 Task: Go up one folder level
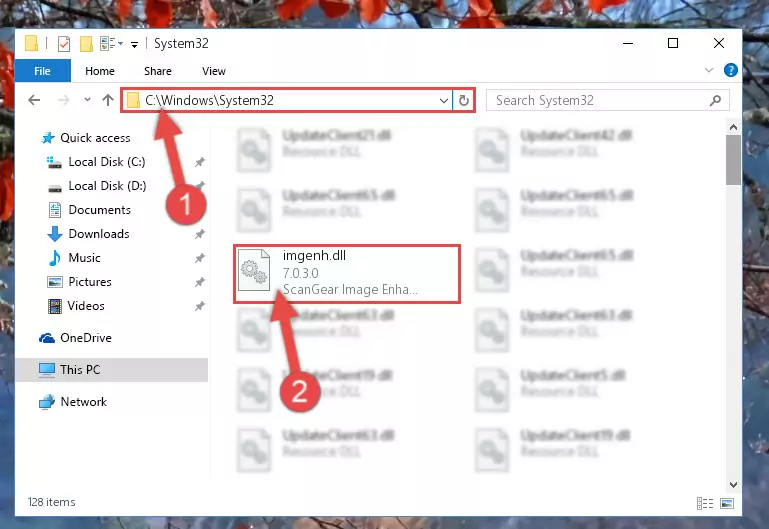click(x=108, y=100)
